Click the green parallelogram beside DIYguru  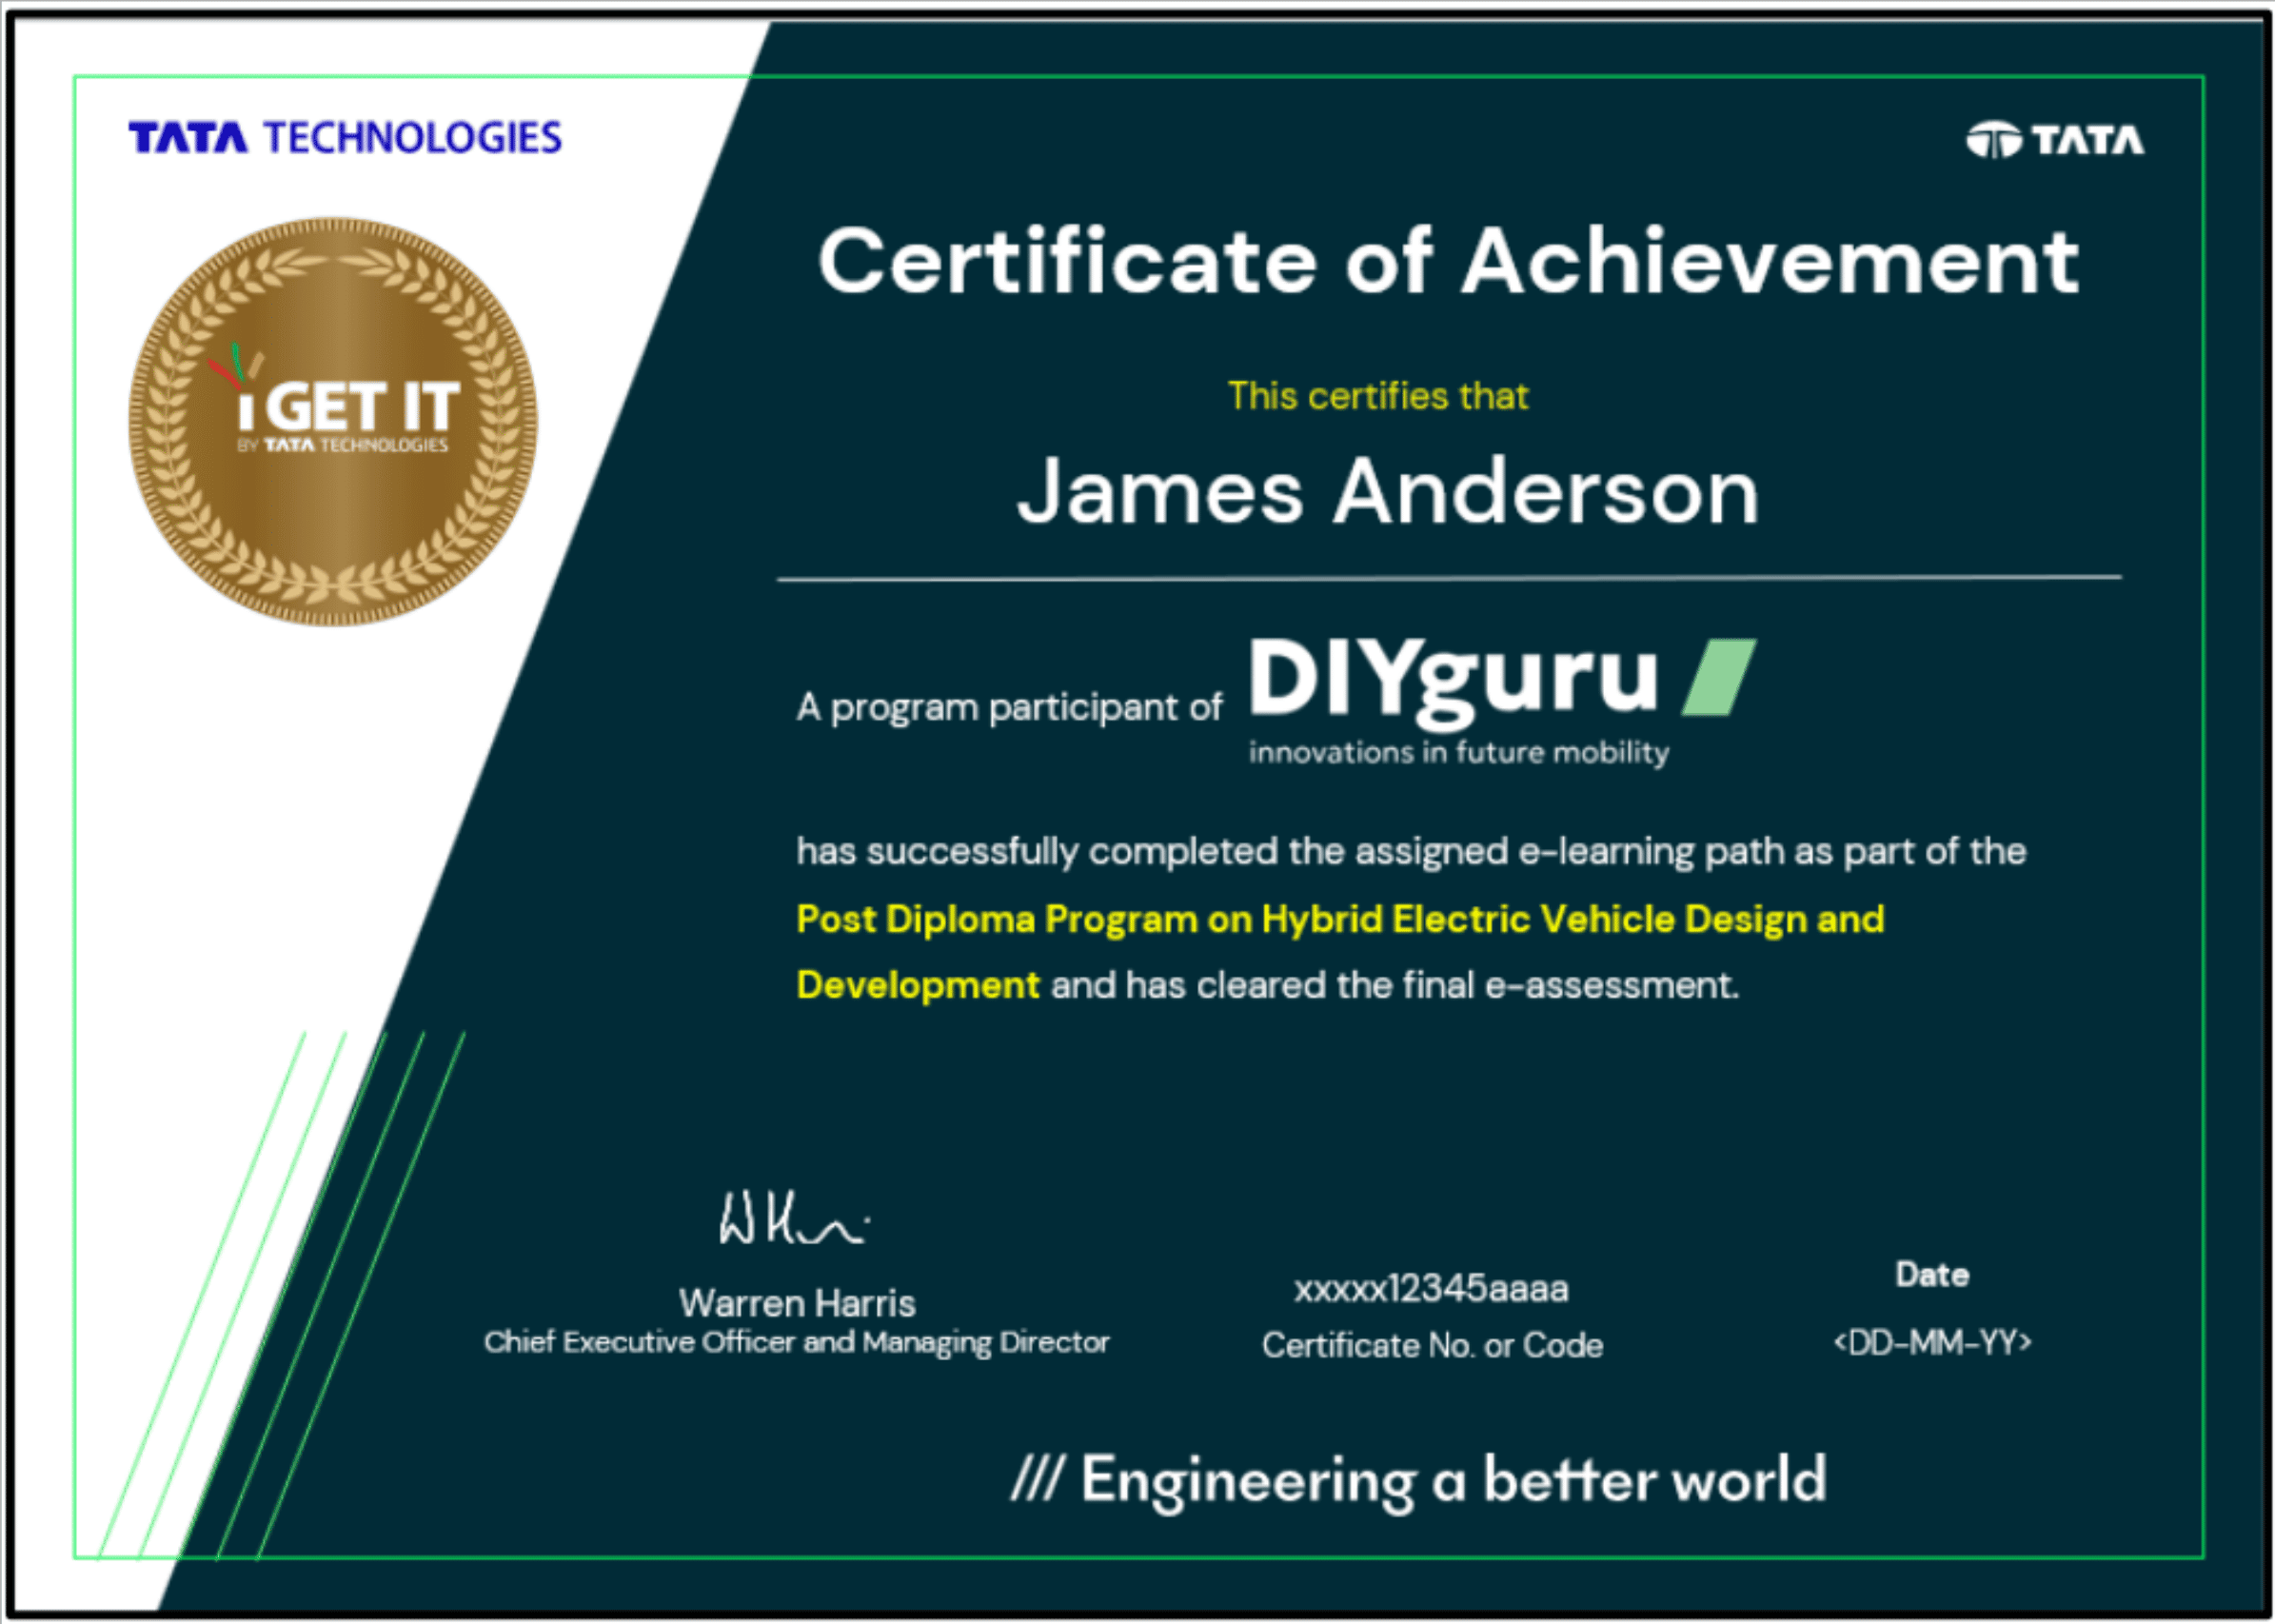click(1718, 677)
